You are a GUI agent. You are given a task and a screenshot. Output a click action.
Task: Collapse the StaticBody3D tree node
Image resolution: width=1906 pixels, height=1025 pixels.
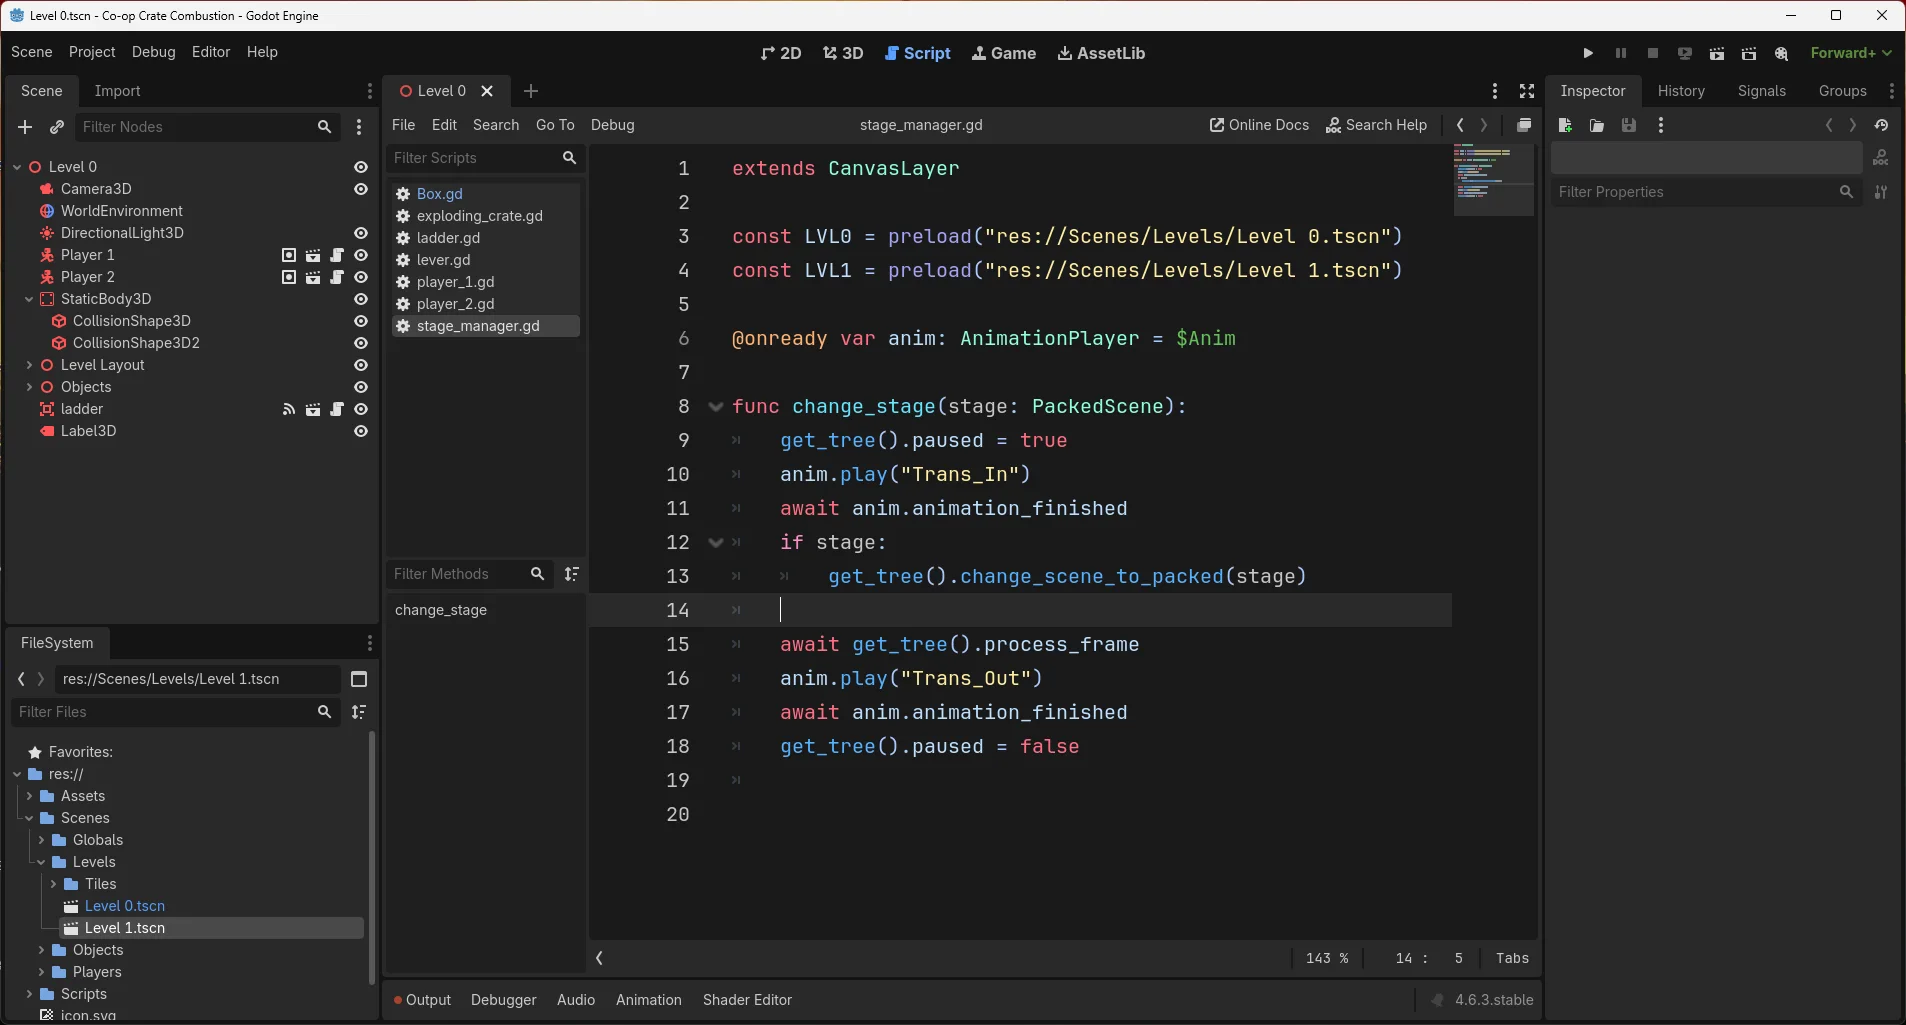pyautogui.click(x=29, y=299)
